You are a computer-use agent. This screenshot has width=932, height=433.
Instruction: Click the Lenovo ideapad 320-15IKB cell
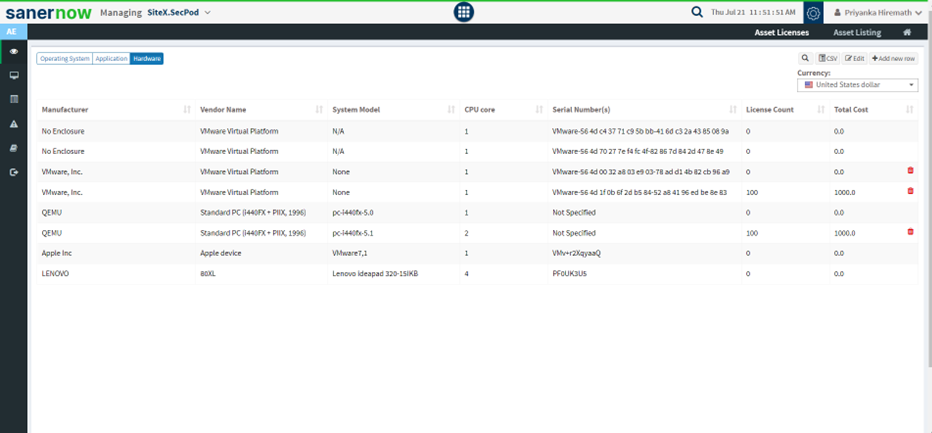pos(375,274)
